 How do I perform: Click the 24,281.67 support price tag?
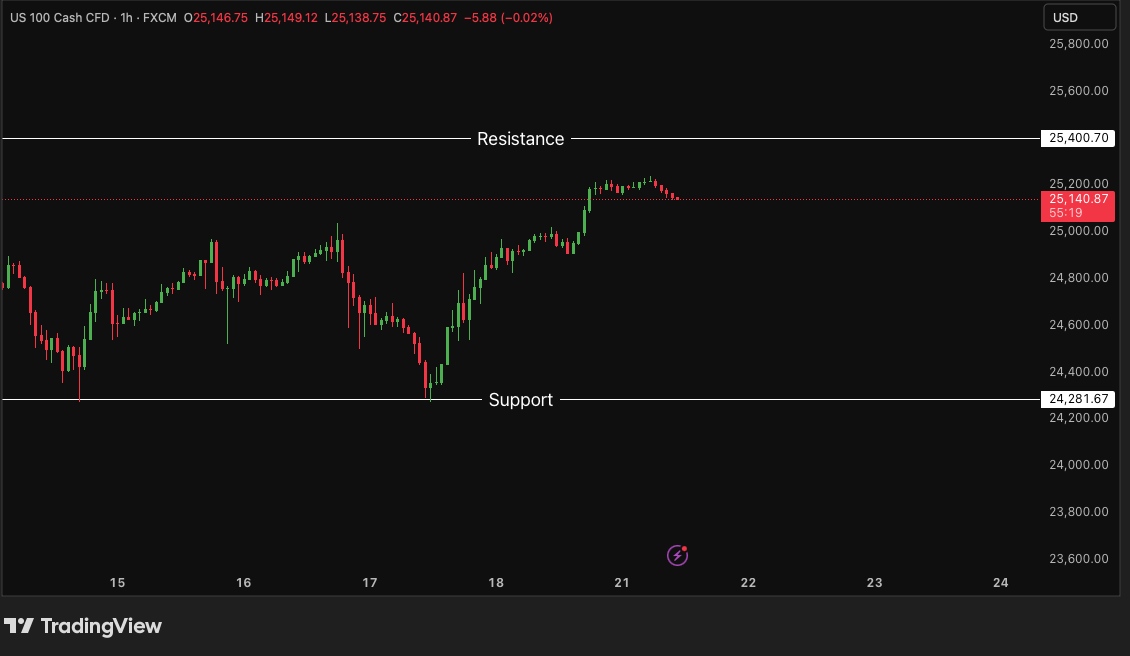[1078, 399]
